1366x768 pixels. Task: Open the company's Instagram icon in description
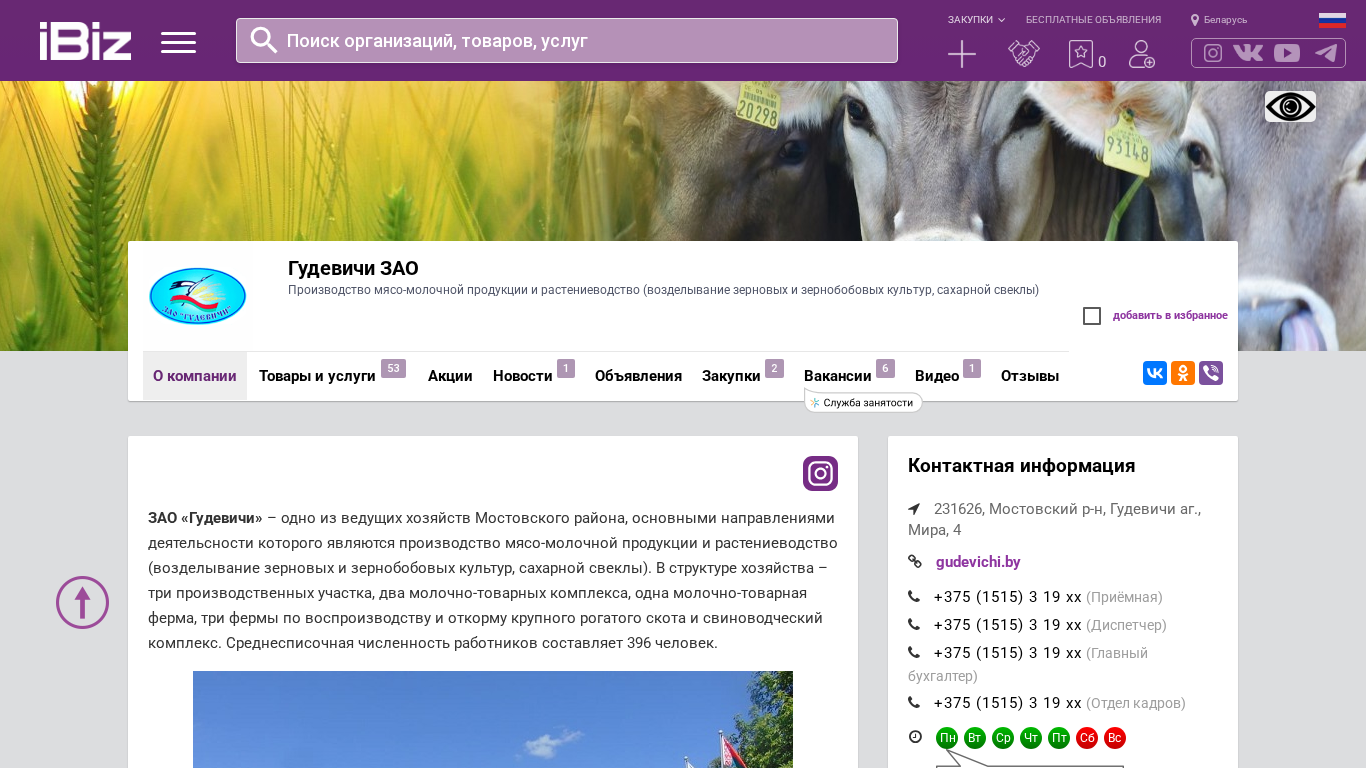pyautogui.click(x=820, y=473)
